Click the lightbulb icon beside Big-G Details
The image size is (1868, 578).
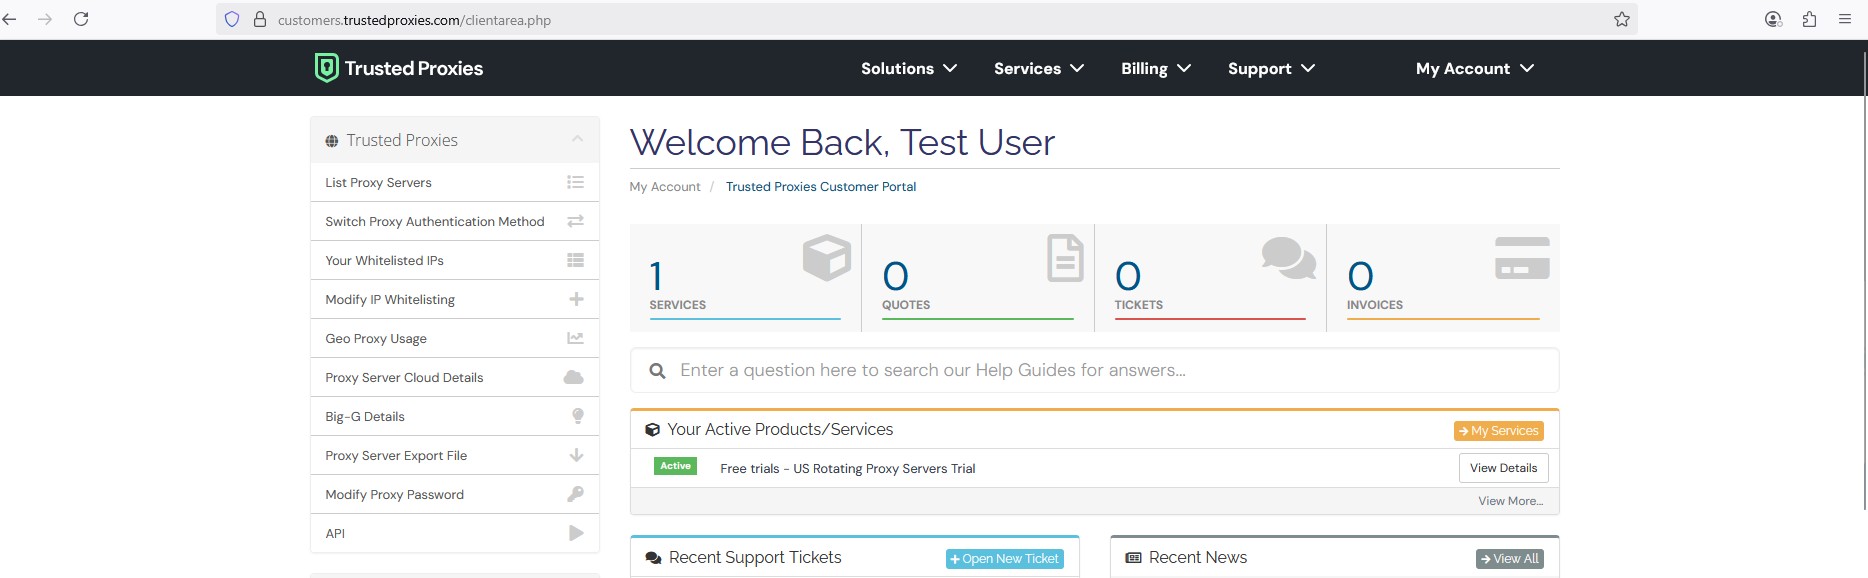point(577,416)
